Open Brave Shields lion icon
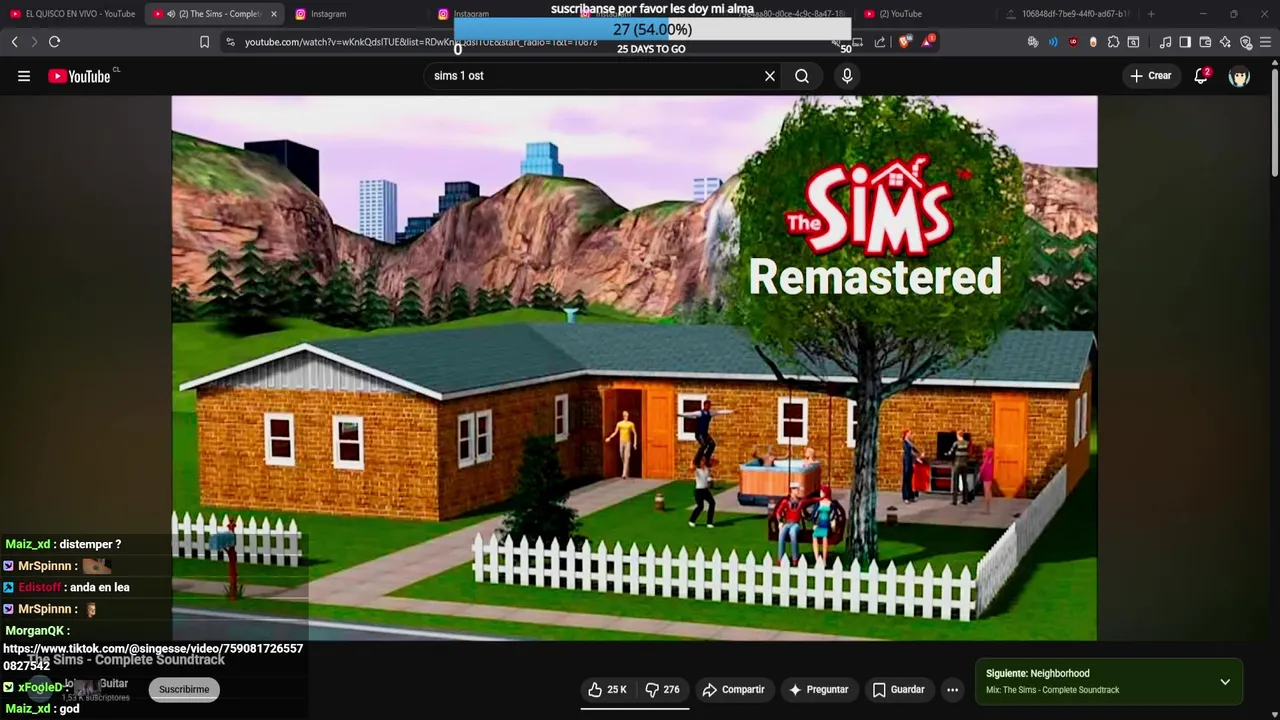Screen dimensions: 1280x720 pyautogui.click(x=904, y=42)
